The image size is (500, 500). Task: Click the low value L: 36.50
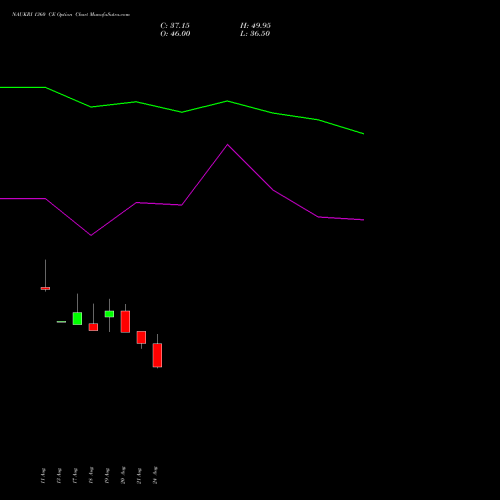tap(255, 34)
